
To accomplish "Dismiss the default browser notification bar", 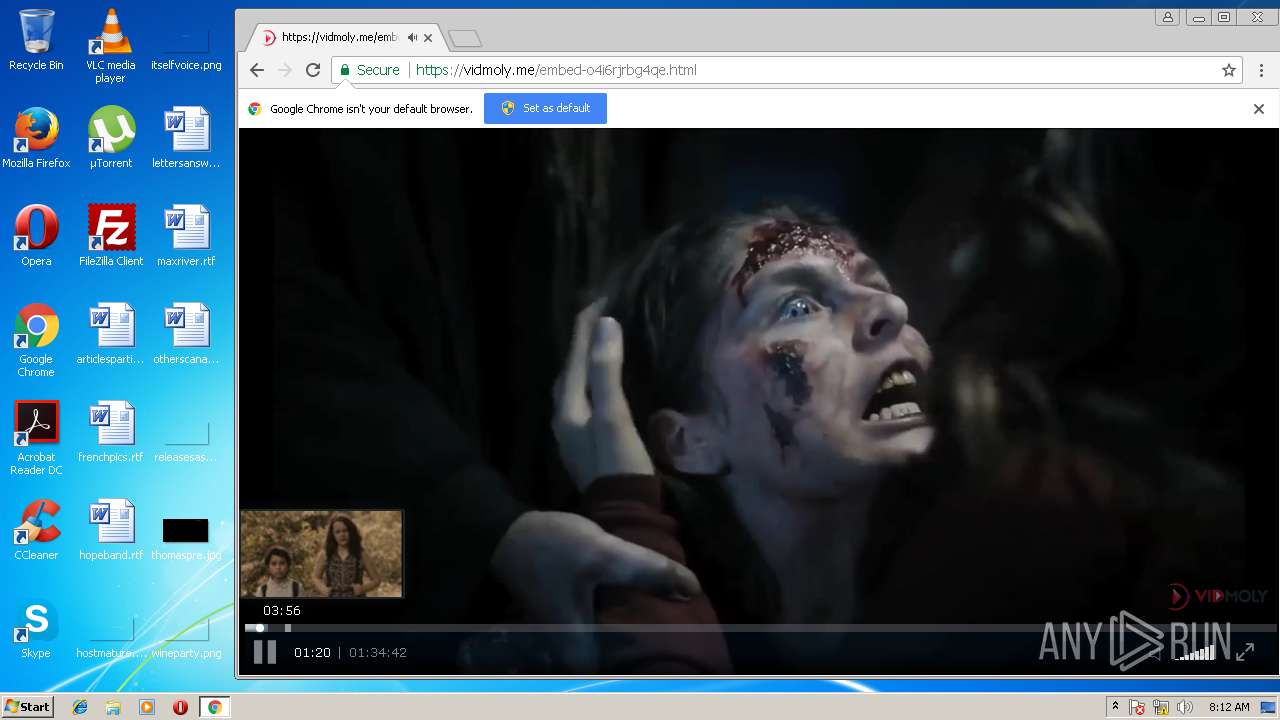I will 1259,109.
